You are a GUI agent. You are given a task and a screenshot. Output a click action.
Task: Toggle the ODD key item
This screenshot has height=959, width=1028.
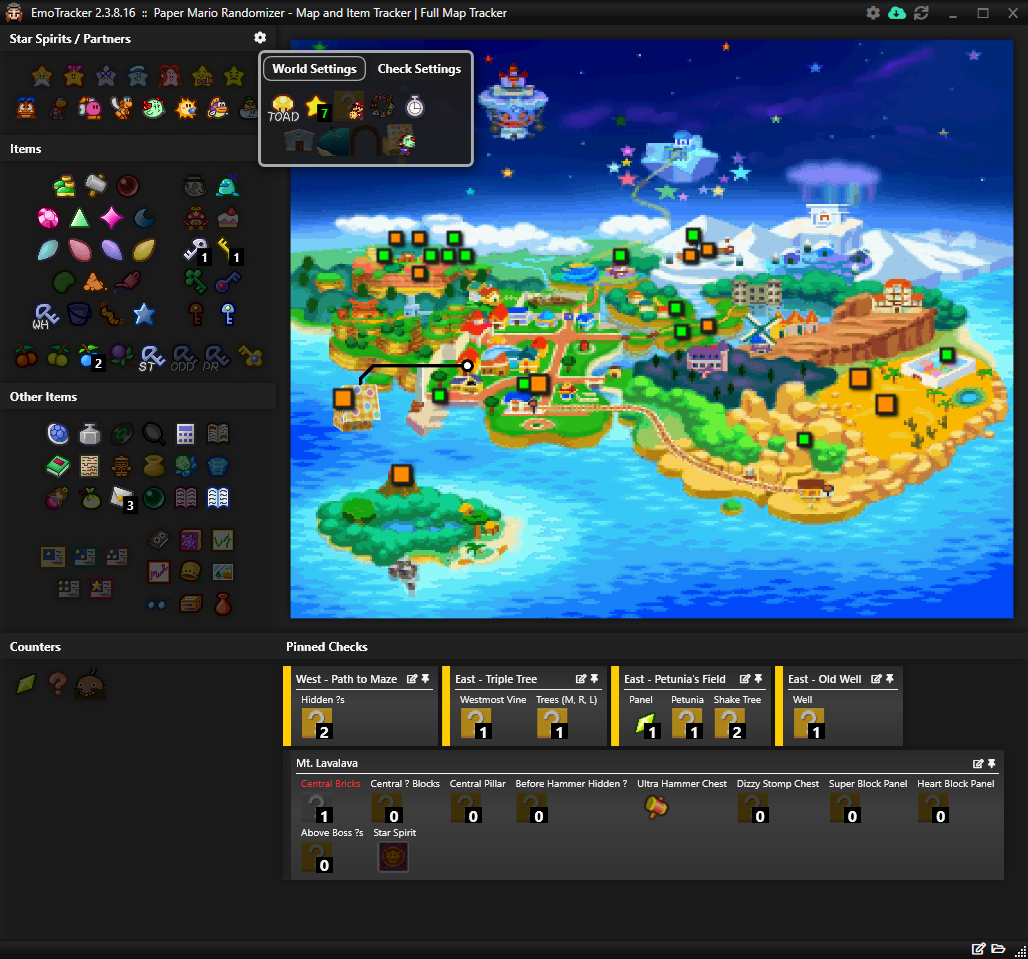pyautogui.click(x=184, y=358)
